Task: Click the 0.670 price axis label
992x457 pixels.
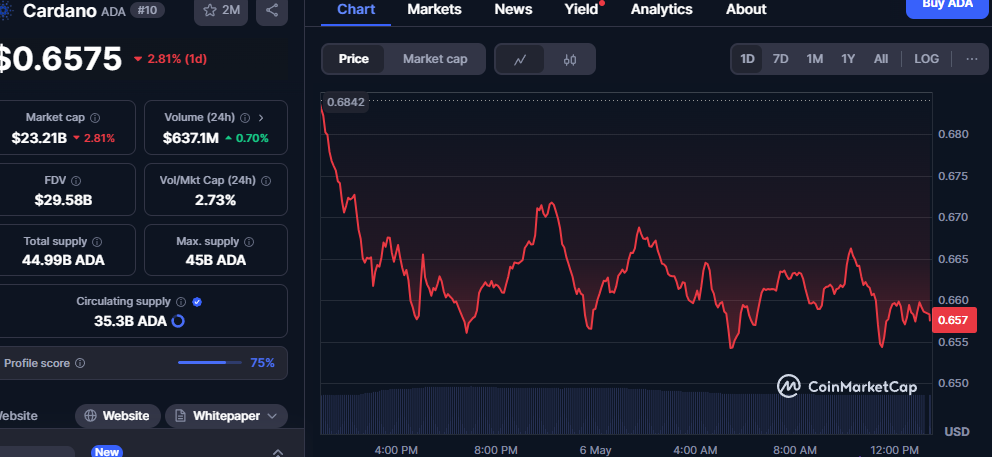Action: (952, 217)
